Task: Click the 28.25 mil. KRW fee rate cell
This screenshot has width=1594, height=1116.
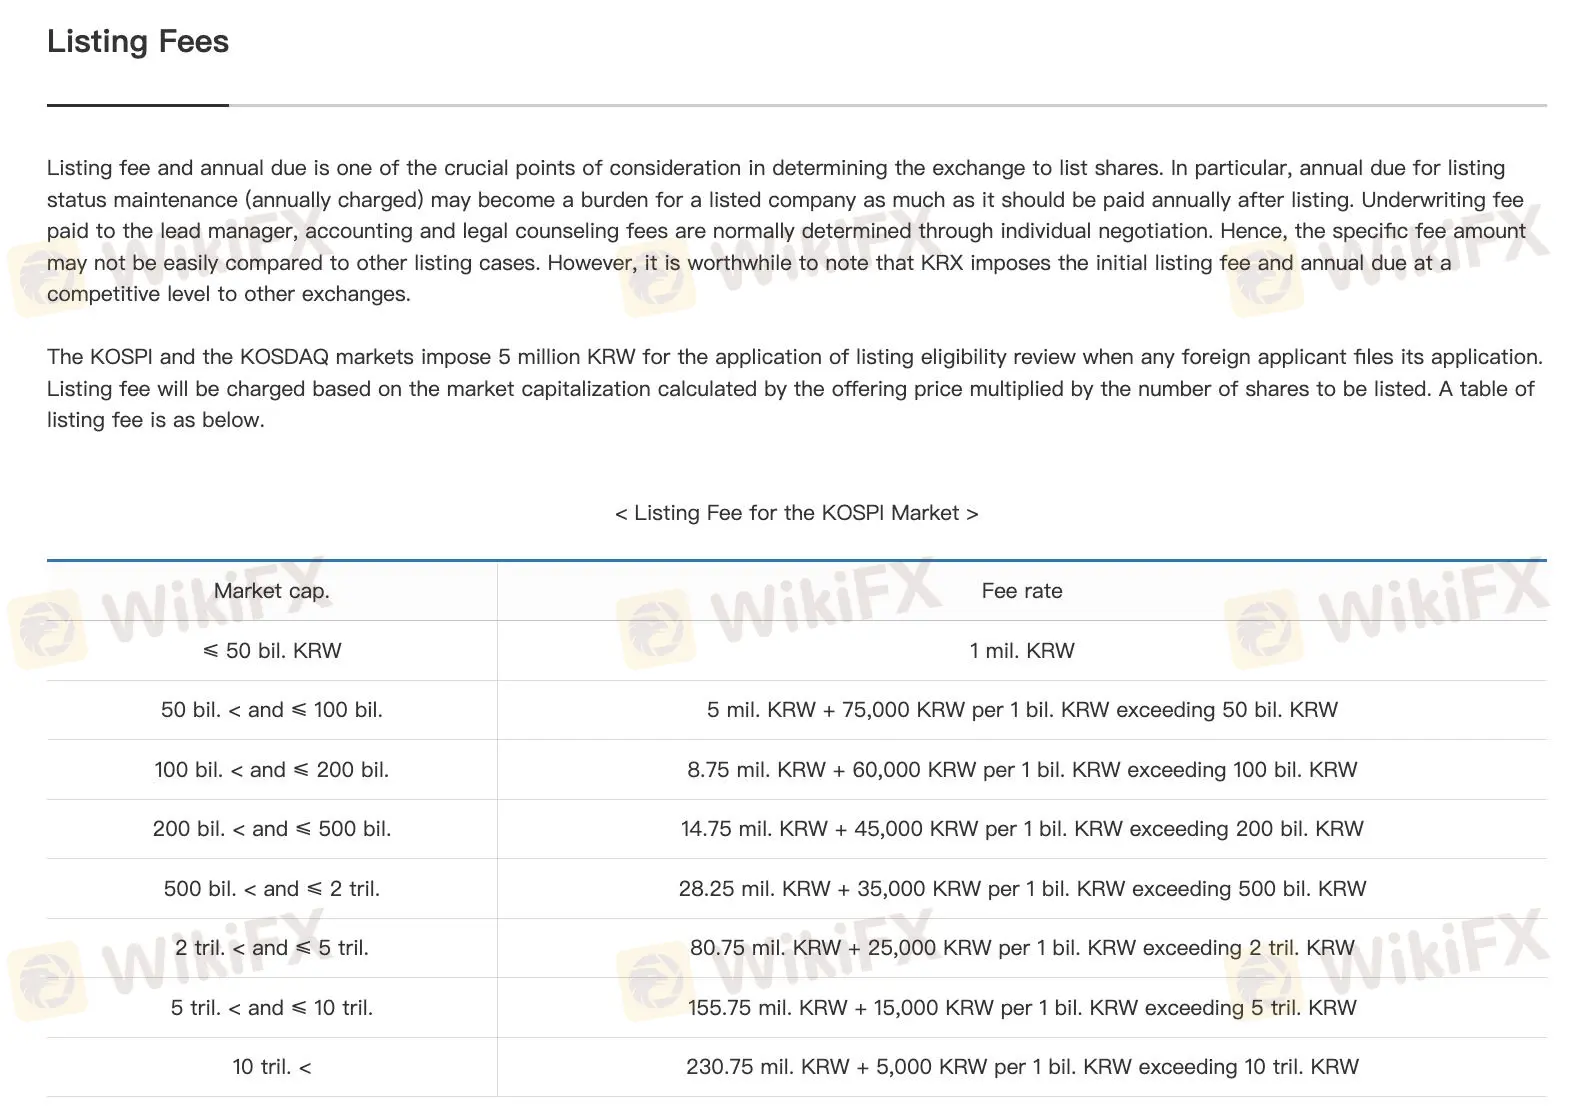Action: [1021, 889]
